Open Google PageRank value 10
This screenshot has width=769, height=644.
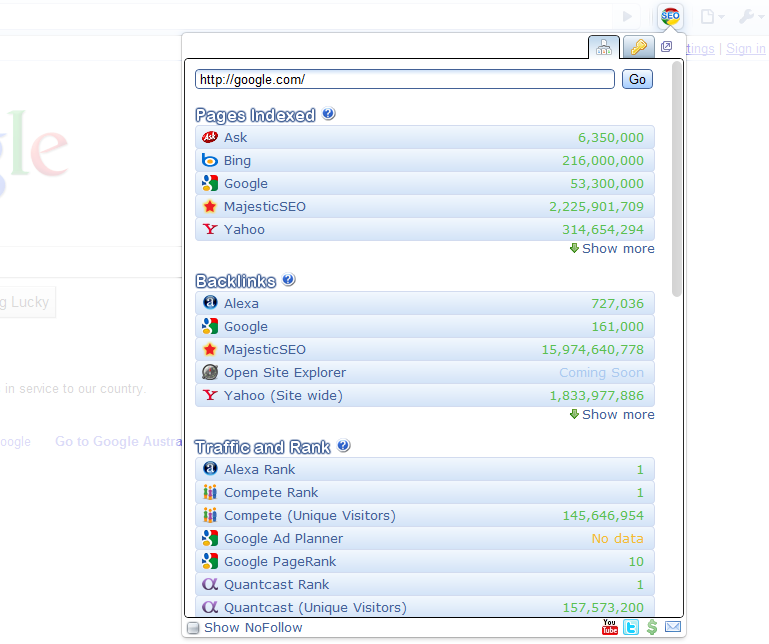(636, 562)
